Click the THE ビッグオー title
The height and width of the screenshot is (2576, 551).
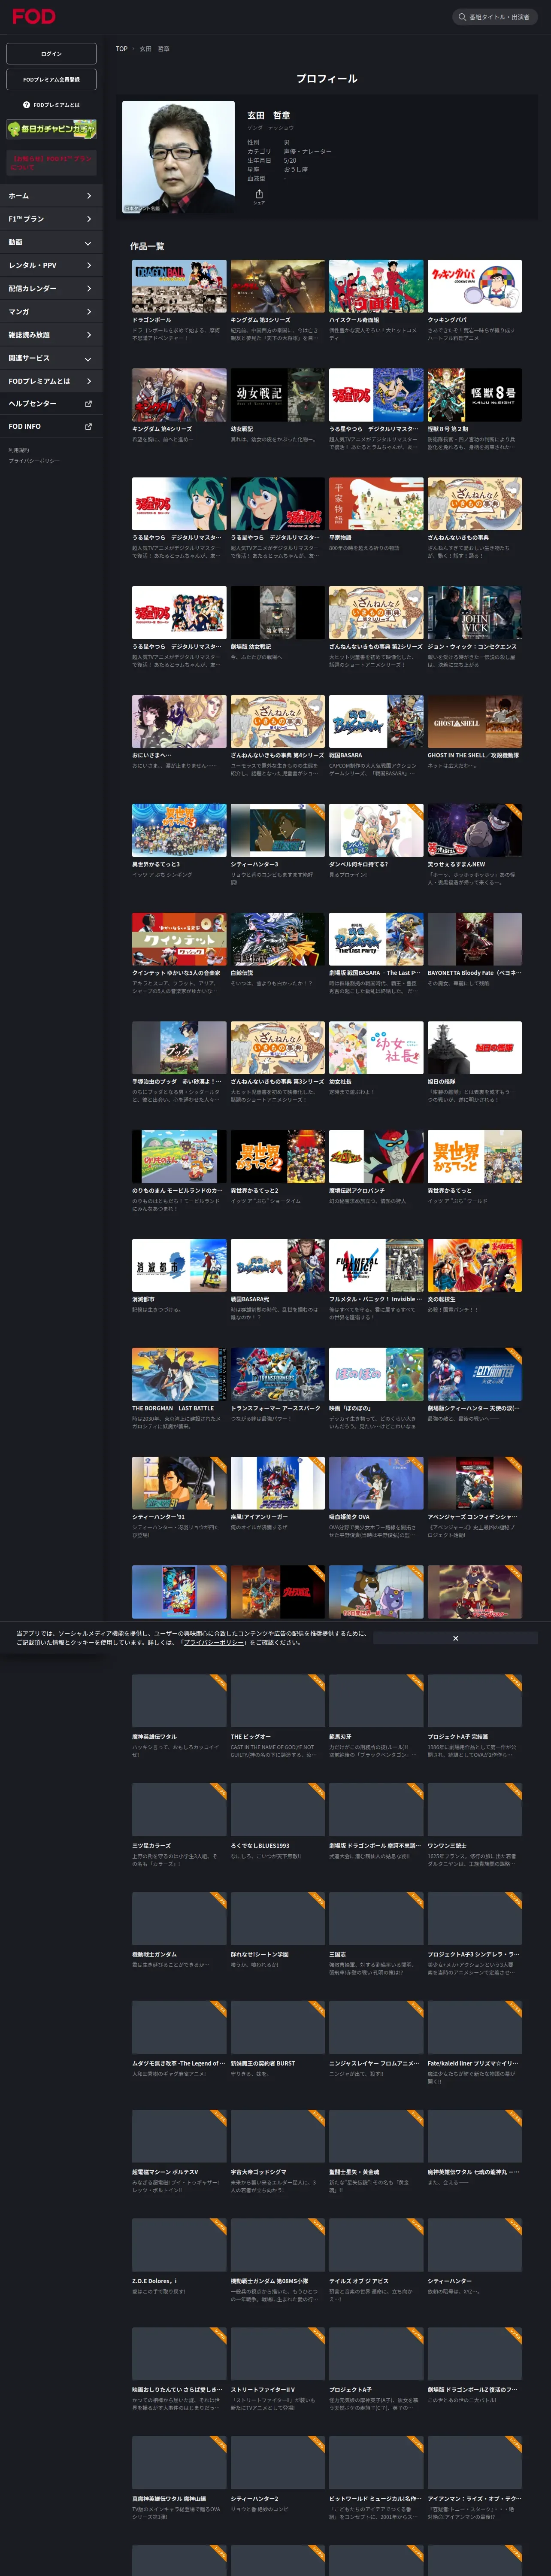coord(250,1737)
